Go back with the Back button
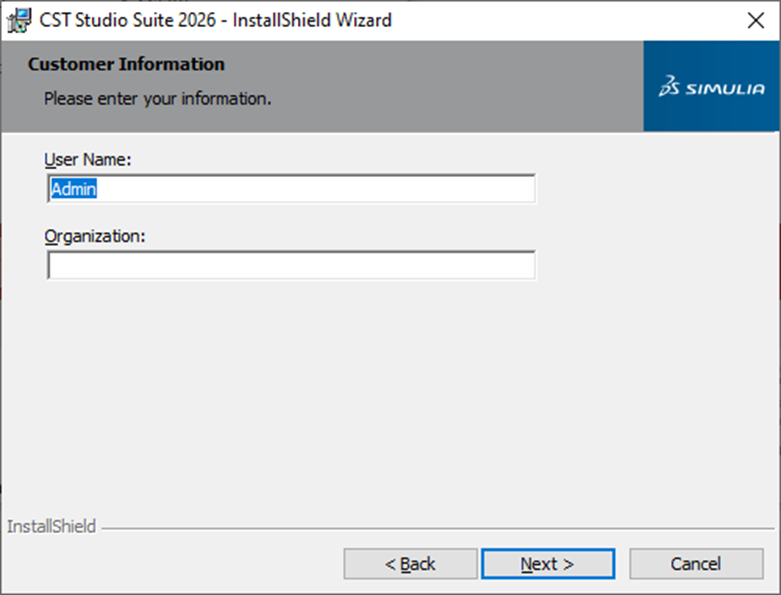781x595 pixels. pos(410,564)
